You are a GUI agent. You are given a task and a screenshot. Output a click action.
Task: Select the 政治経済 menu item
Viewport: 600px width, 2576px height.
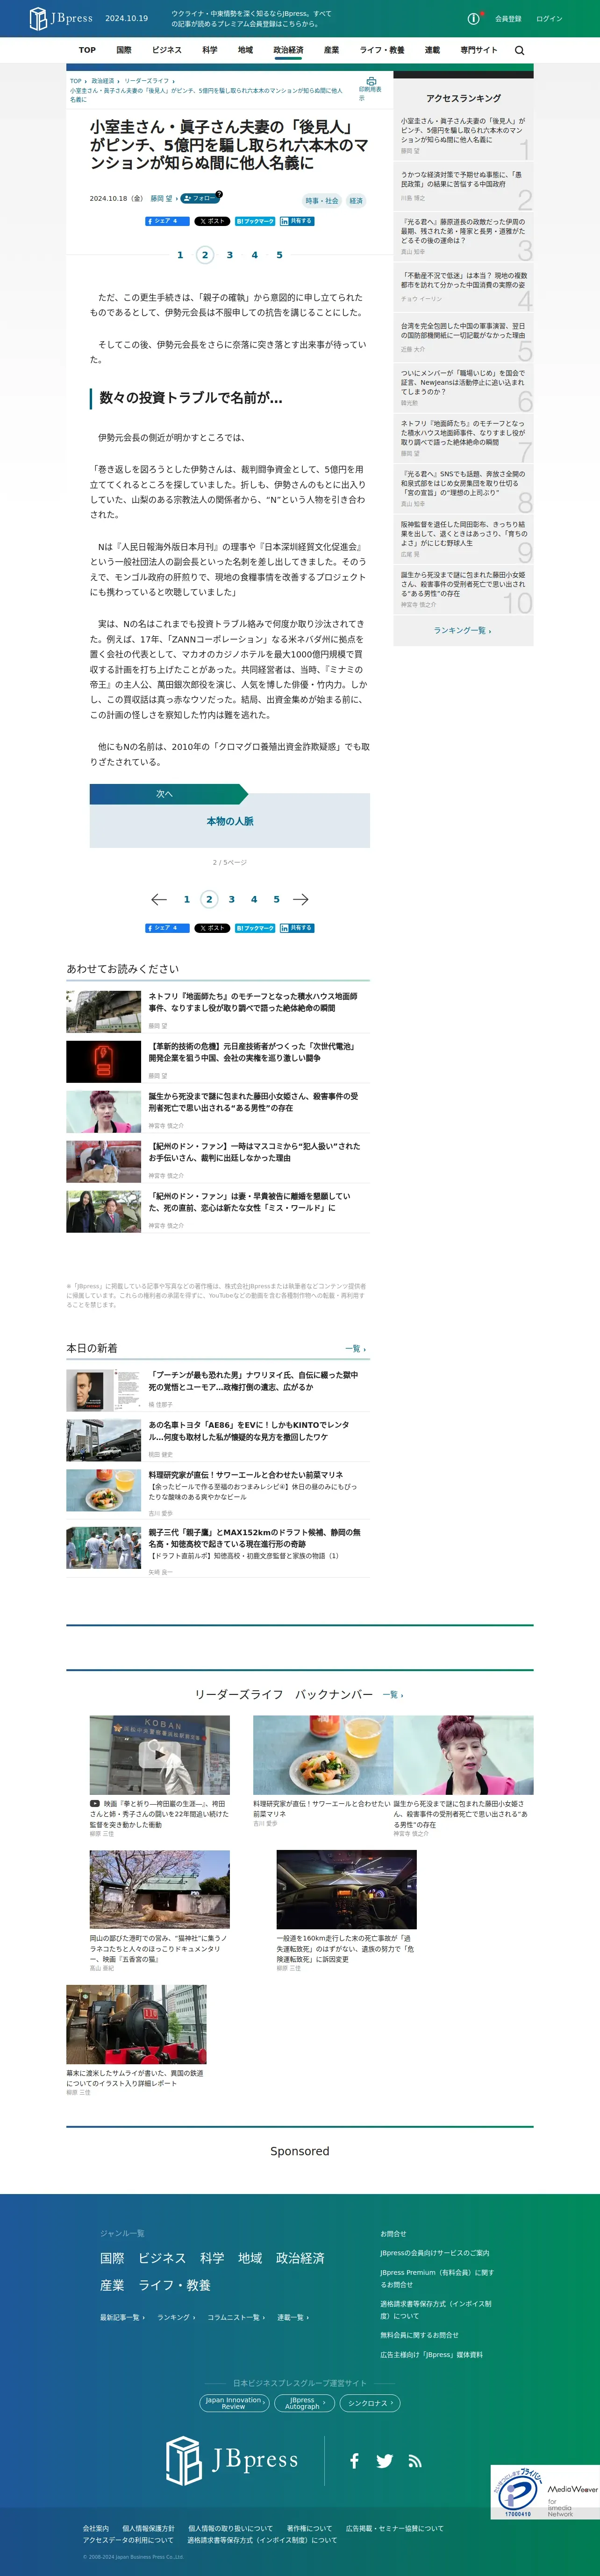288,50
